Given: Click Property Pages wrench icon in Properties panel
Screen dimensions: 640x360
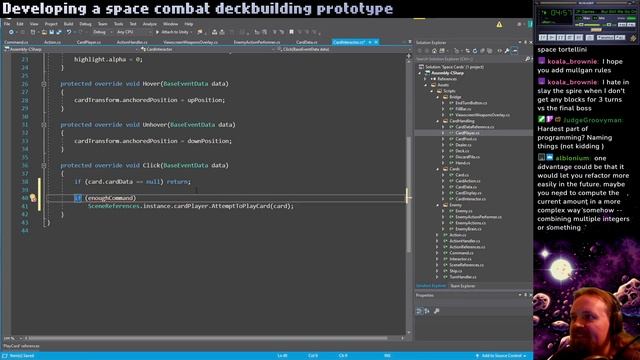Looking at the screenshot, I should pyautogui.click(x=437, y=311).
